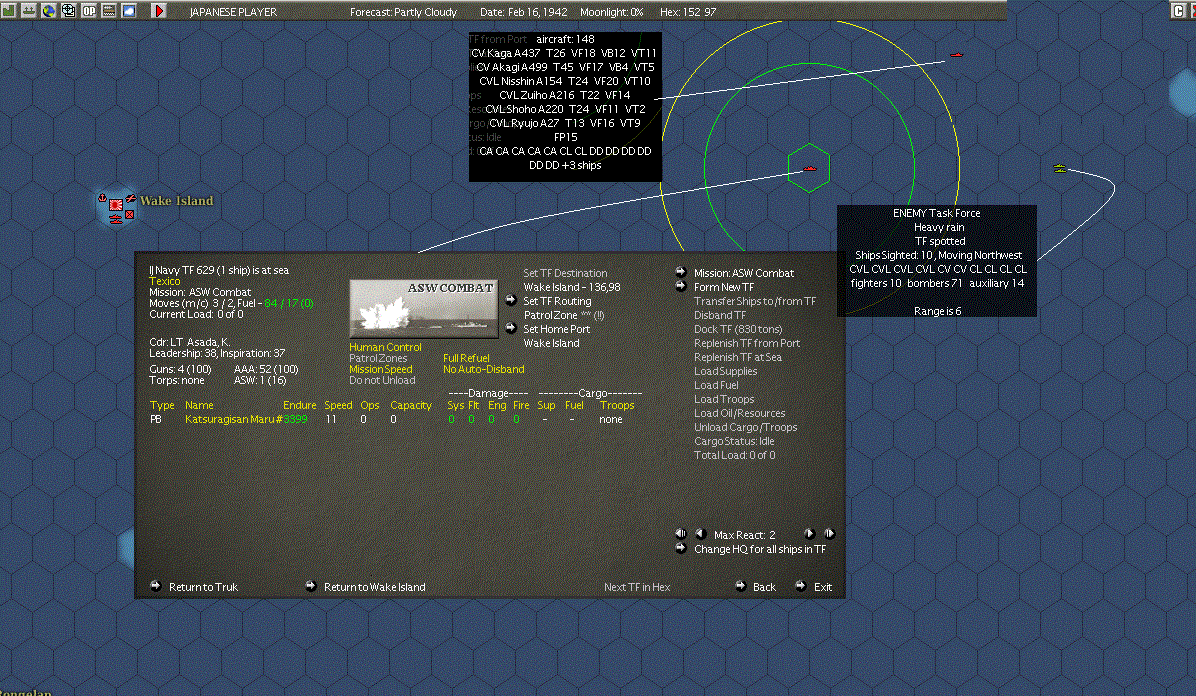Viewport: 1196px width, 696px height.
Task: Decrease Max React by one
Action: click(700, 533)
